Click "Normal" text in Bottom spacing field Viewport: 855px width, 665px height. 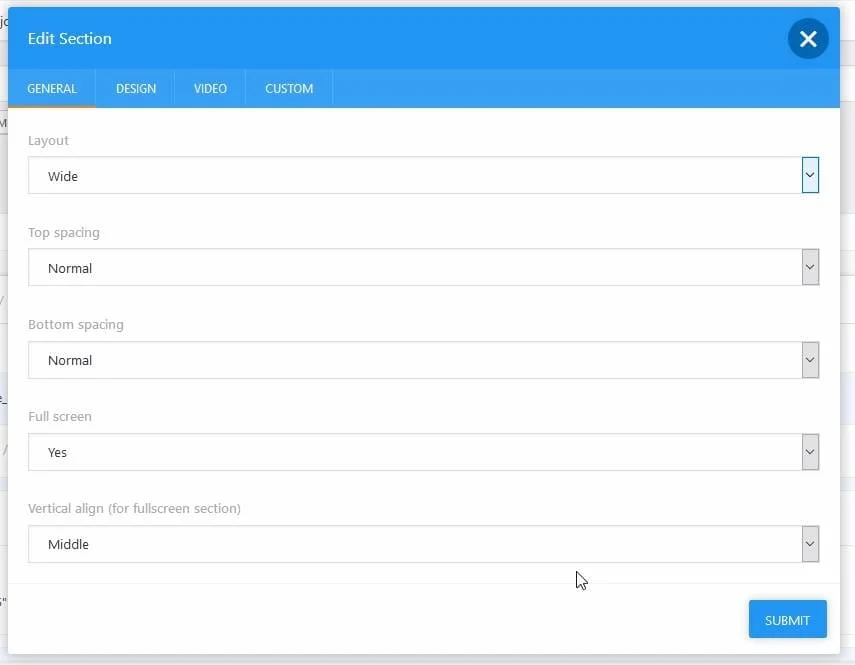click(70, 361)
